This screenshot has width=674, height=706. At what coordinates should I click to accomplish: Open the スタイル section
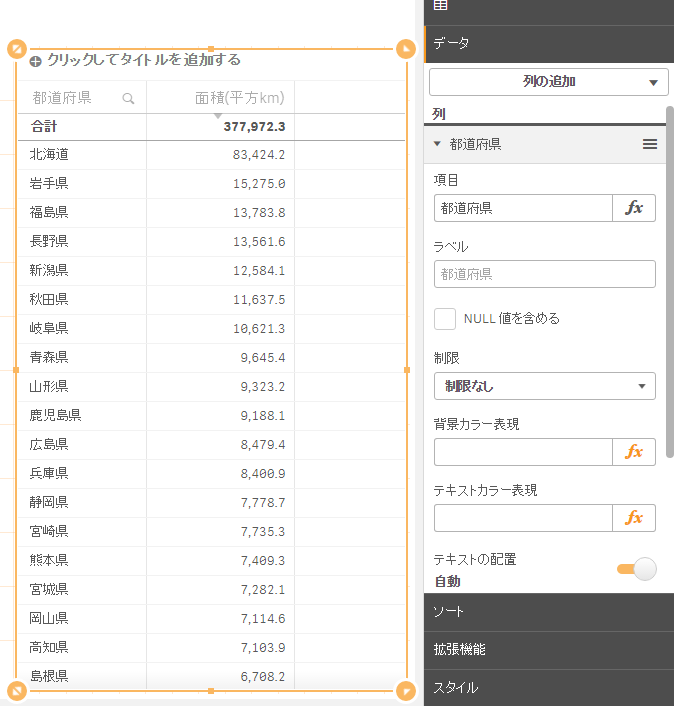pyautogui.click(x=549, y=688)
